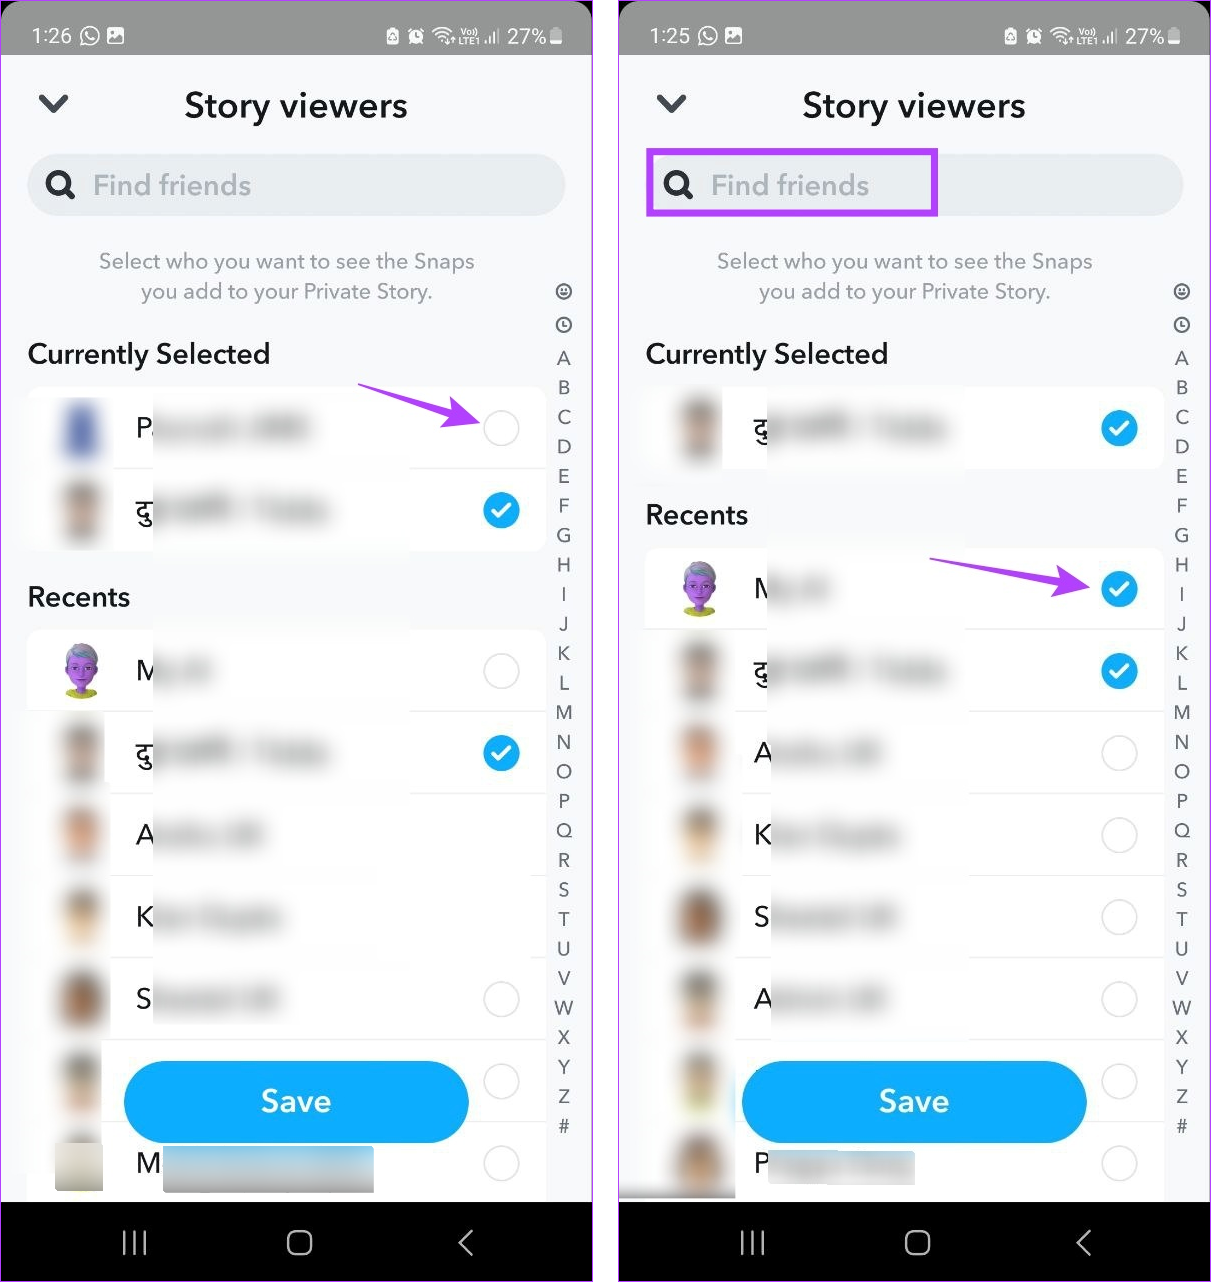Collapse left Story viewers with down chevron

53,103
